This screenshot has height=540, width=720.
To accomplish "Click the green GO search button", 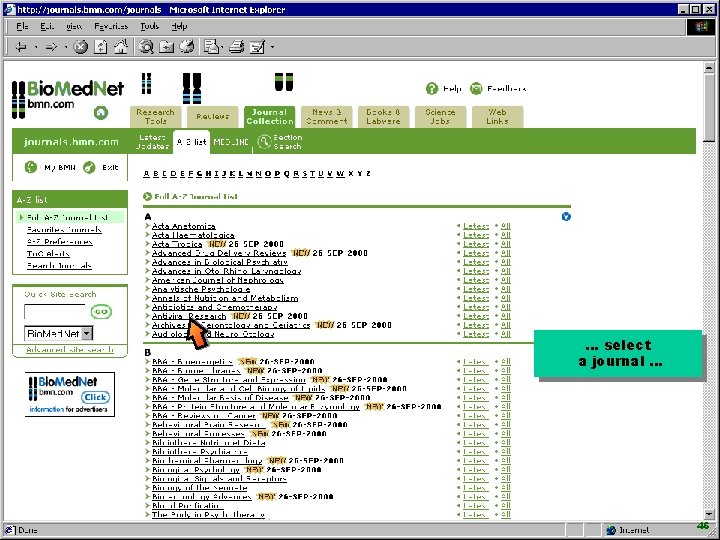I will [x=101, y=312].
